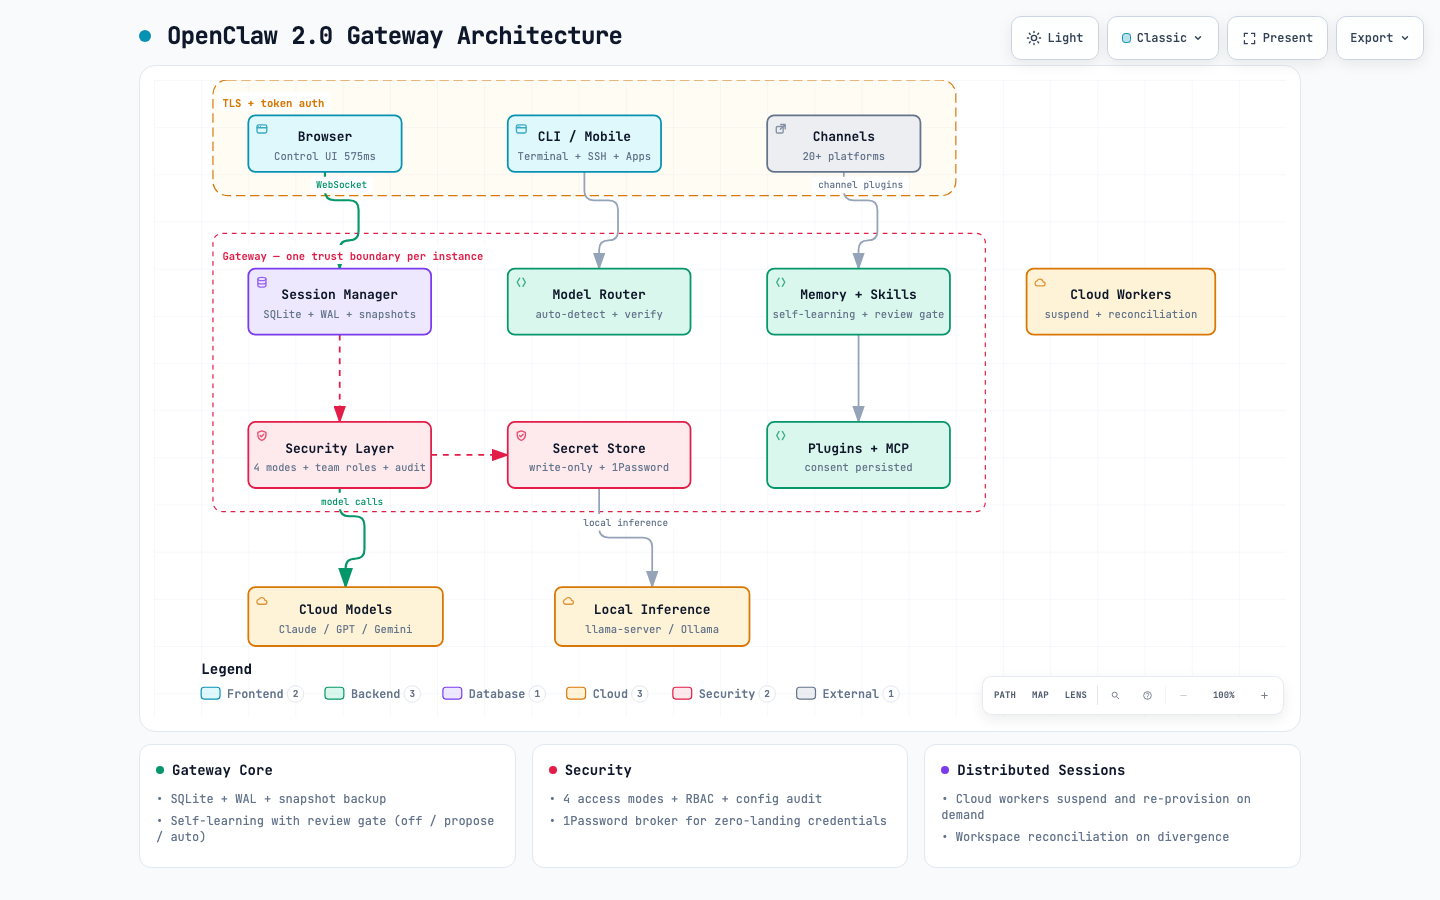This screenshot has width=1440, height=900.
Task: Click the OpenClaw 2.0 Gateway Architecture title
Action: 395,36
